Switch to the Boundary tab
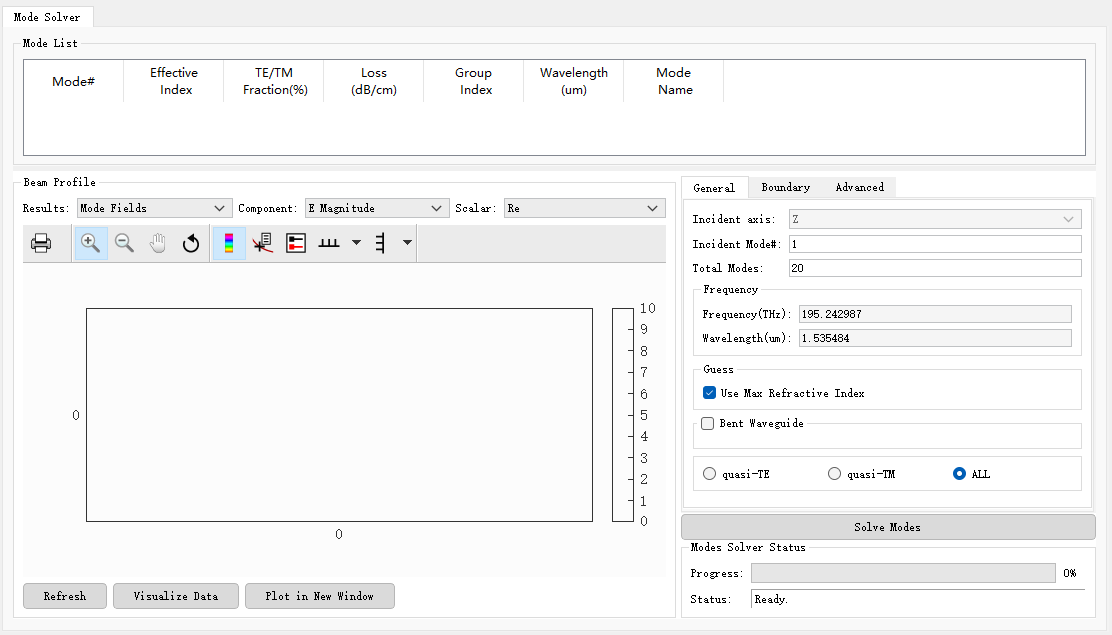 click(x=785, y=187)
